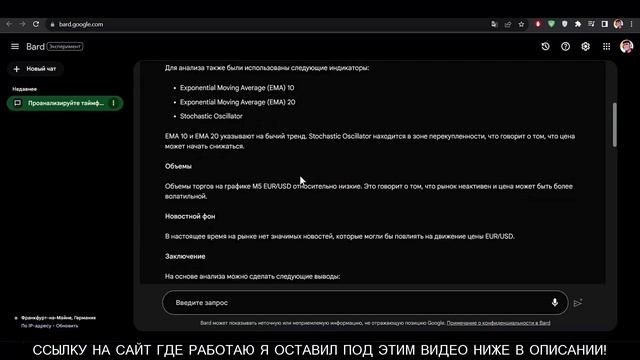Click the send message arrow icon
This screenshot has width=640, height=360.
[578, 303]
